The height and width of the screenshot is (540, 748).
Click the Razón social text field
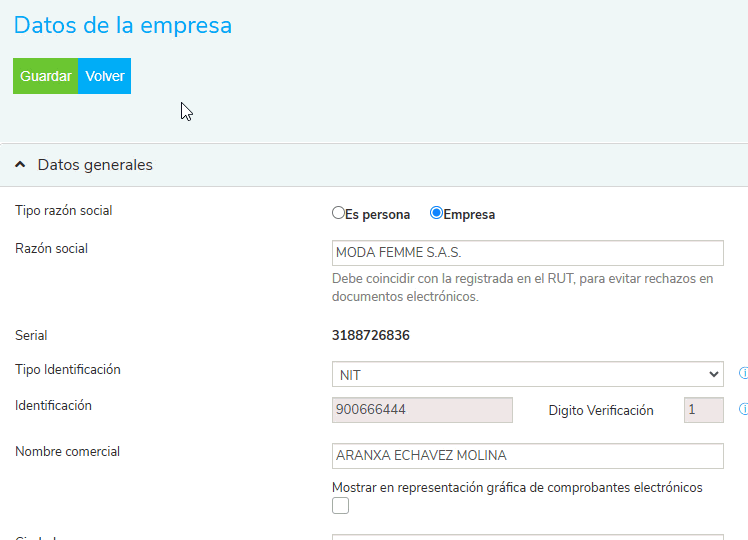tap(527, 253)
